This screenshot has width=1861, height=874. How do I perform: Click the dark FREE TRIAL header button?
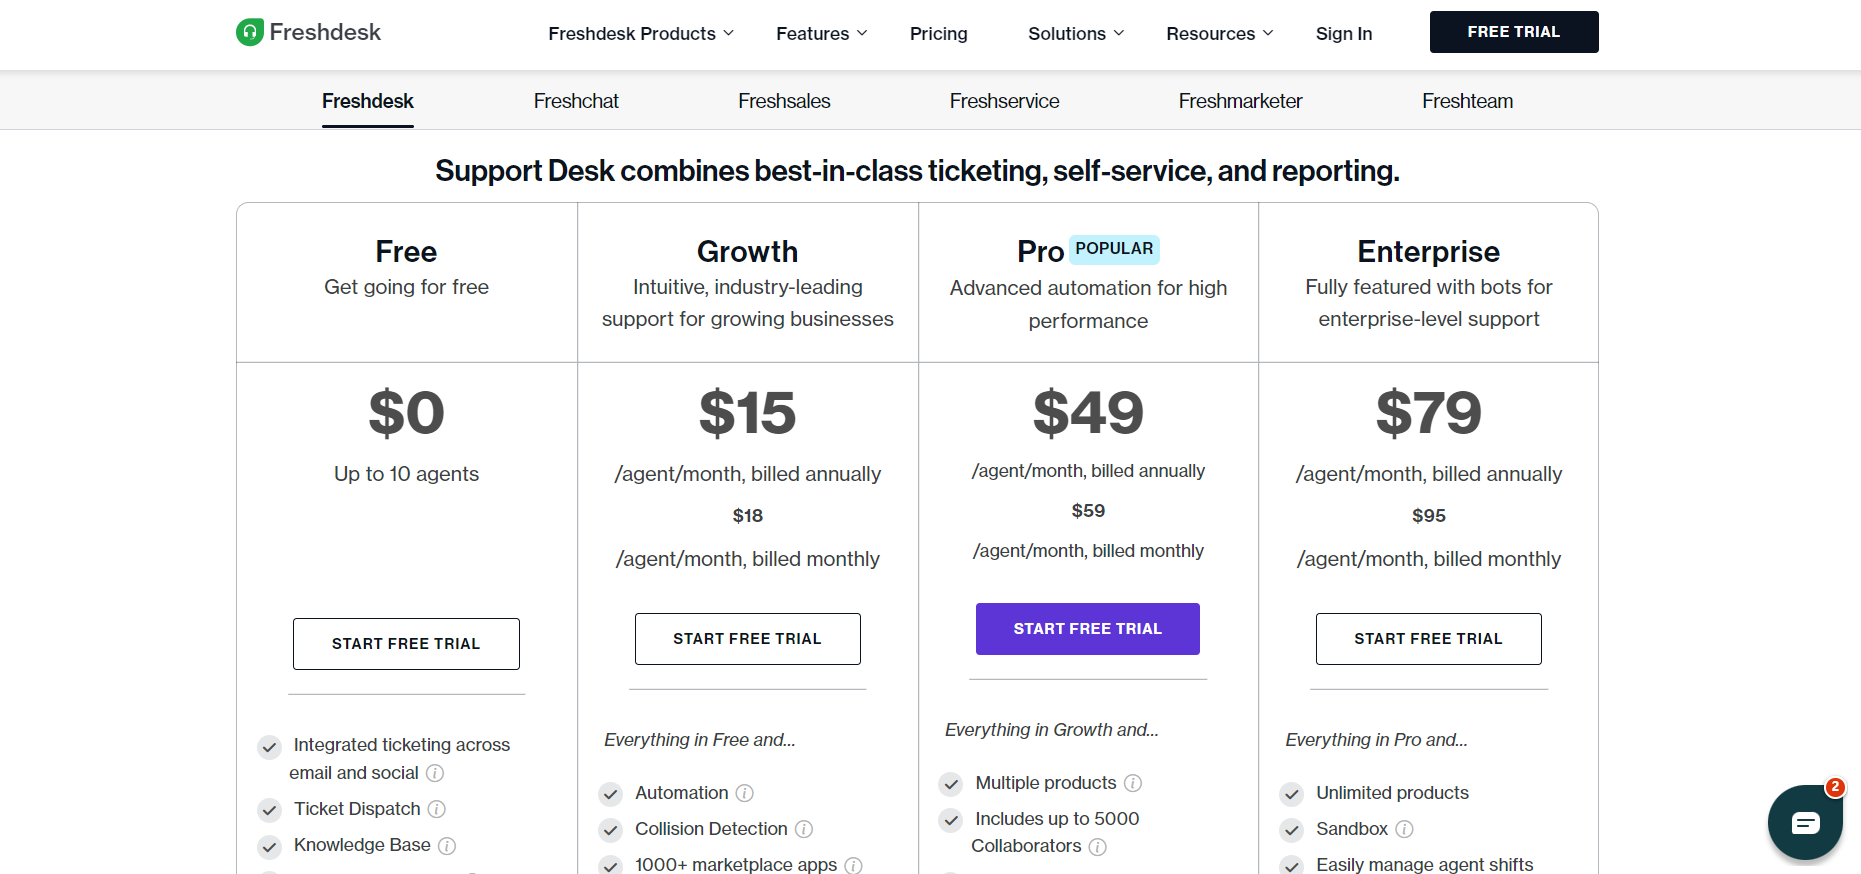point(1514,32)
